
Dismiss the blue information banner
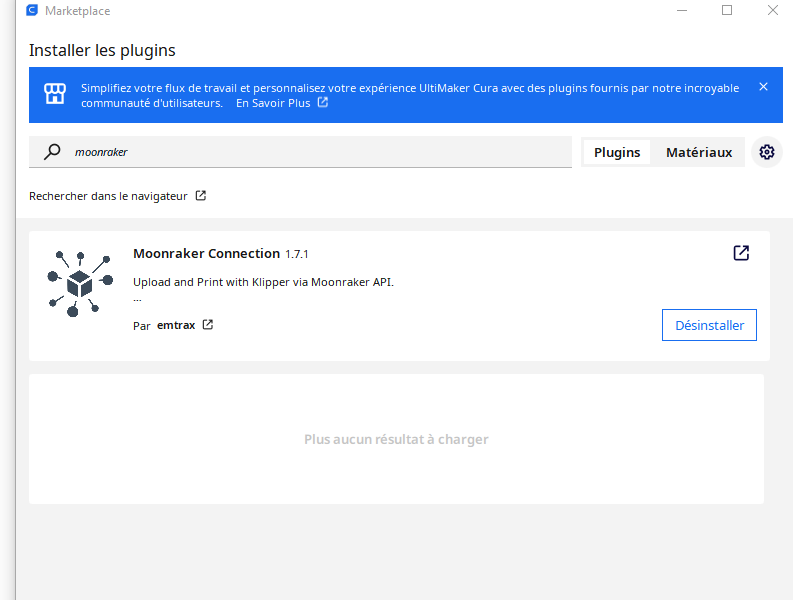tap(763, 87)
